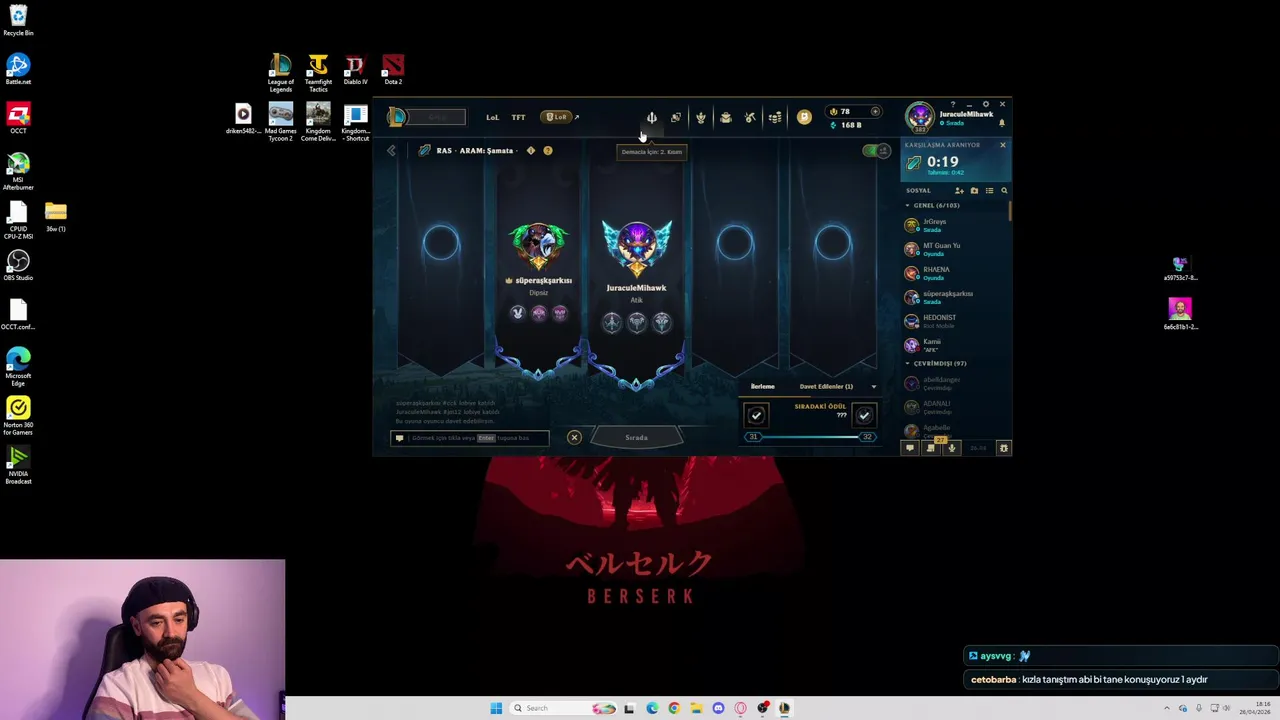
Task: Open the crafting hammer icon in League client
Action: point(750,118)
